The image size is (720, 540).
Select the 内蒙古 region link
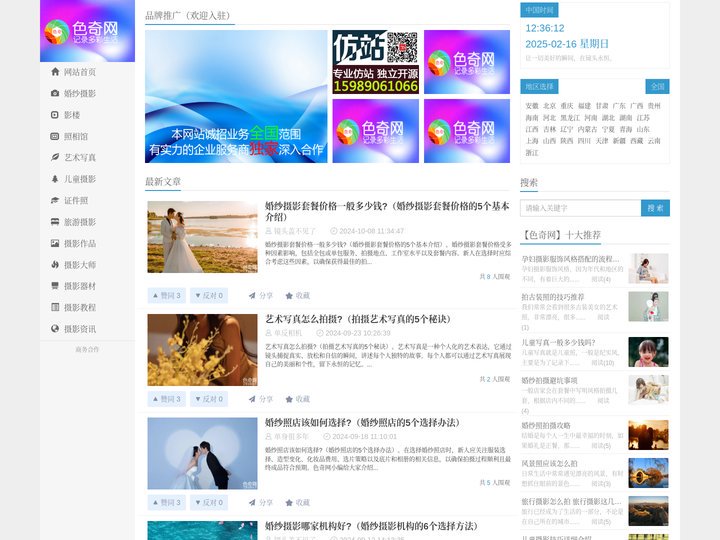(587, 129)
